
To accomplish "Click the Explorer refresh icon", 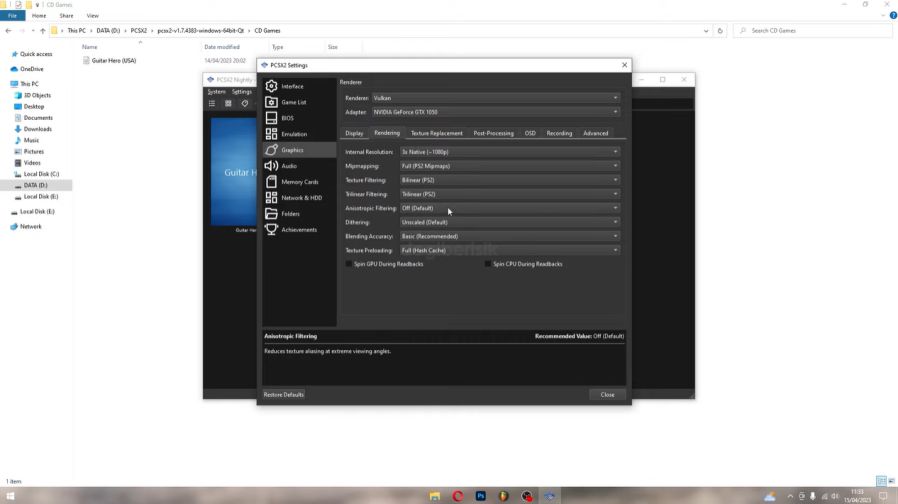I will [720, 31].
